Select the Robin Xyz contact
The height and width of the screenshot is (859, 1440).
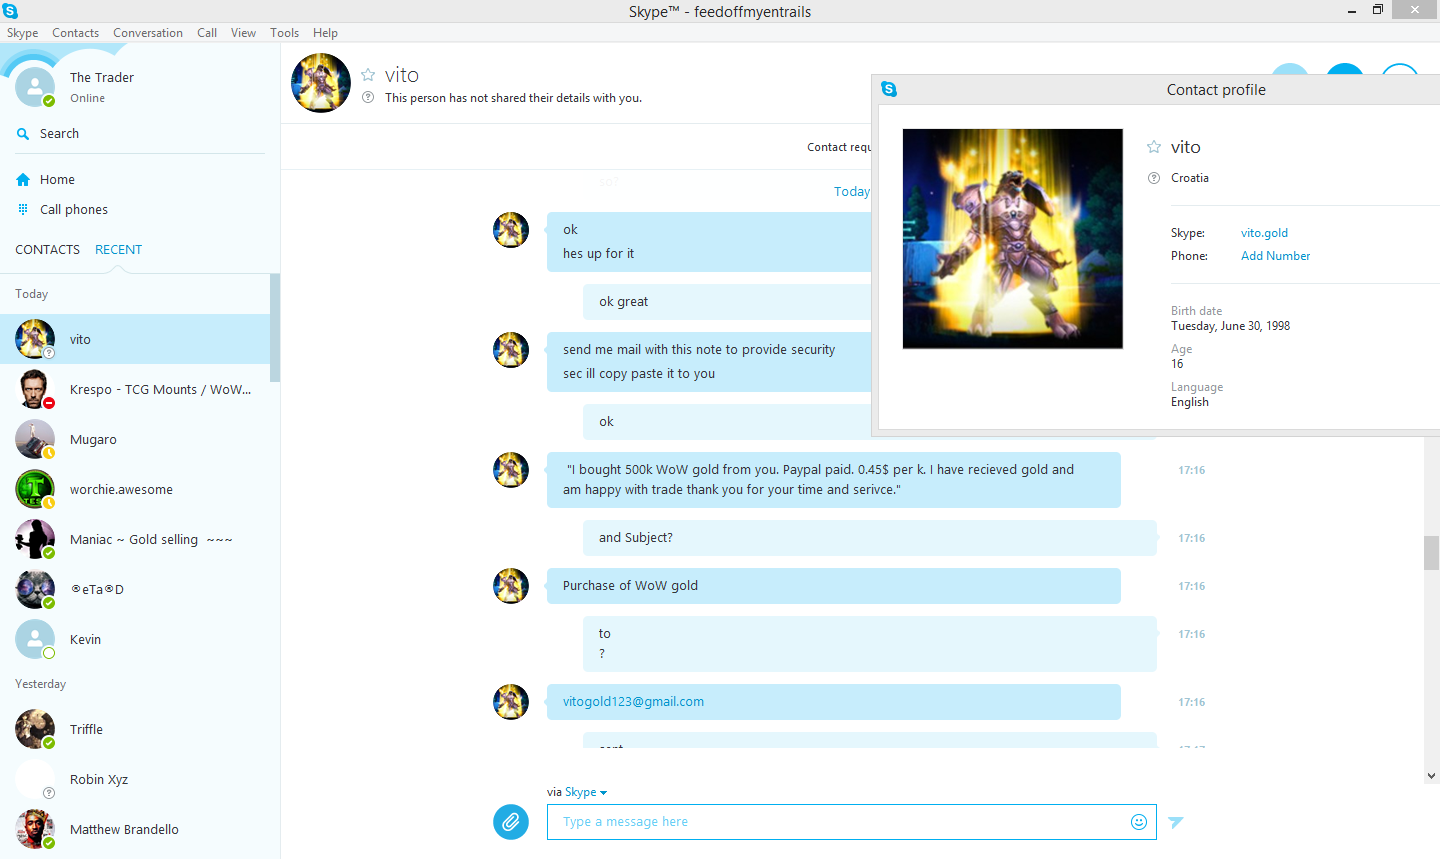[x=135, y=779]
